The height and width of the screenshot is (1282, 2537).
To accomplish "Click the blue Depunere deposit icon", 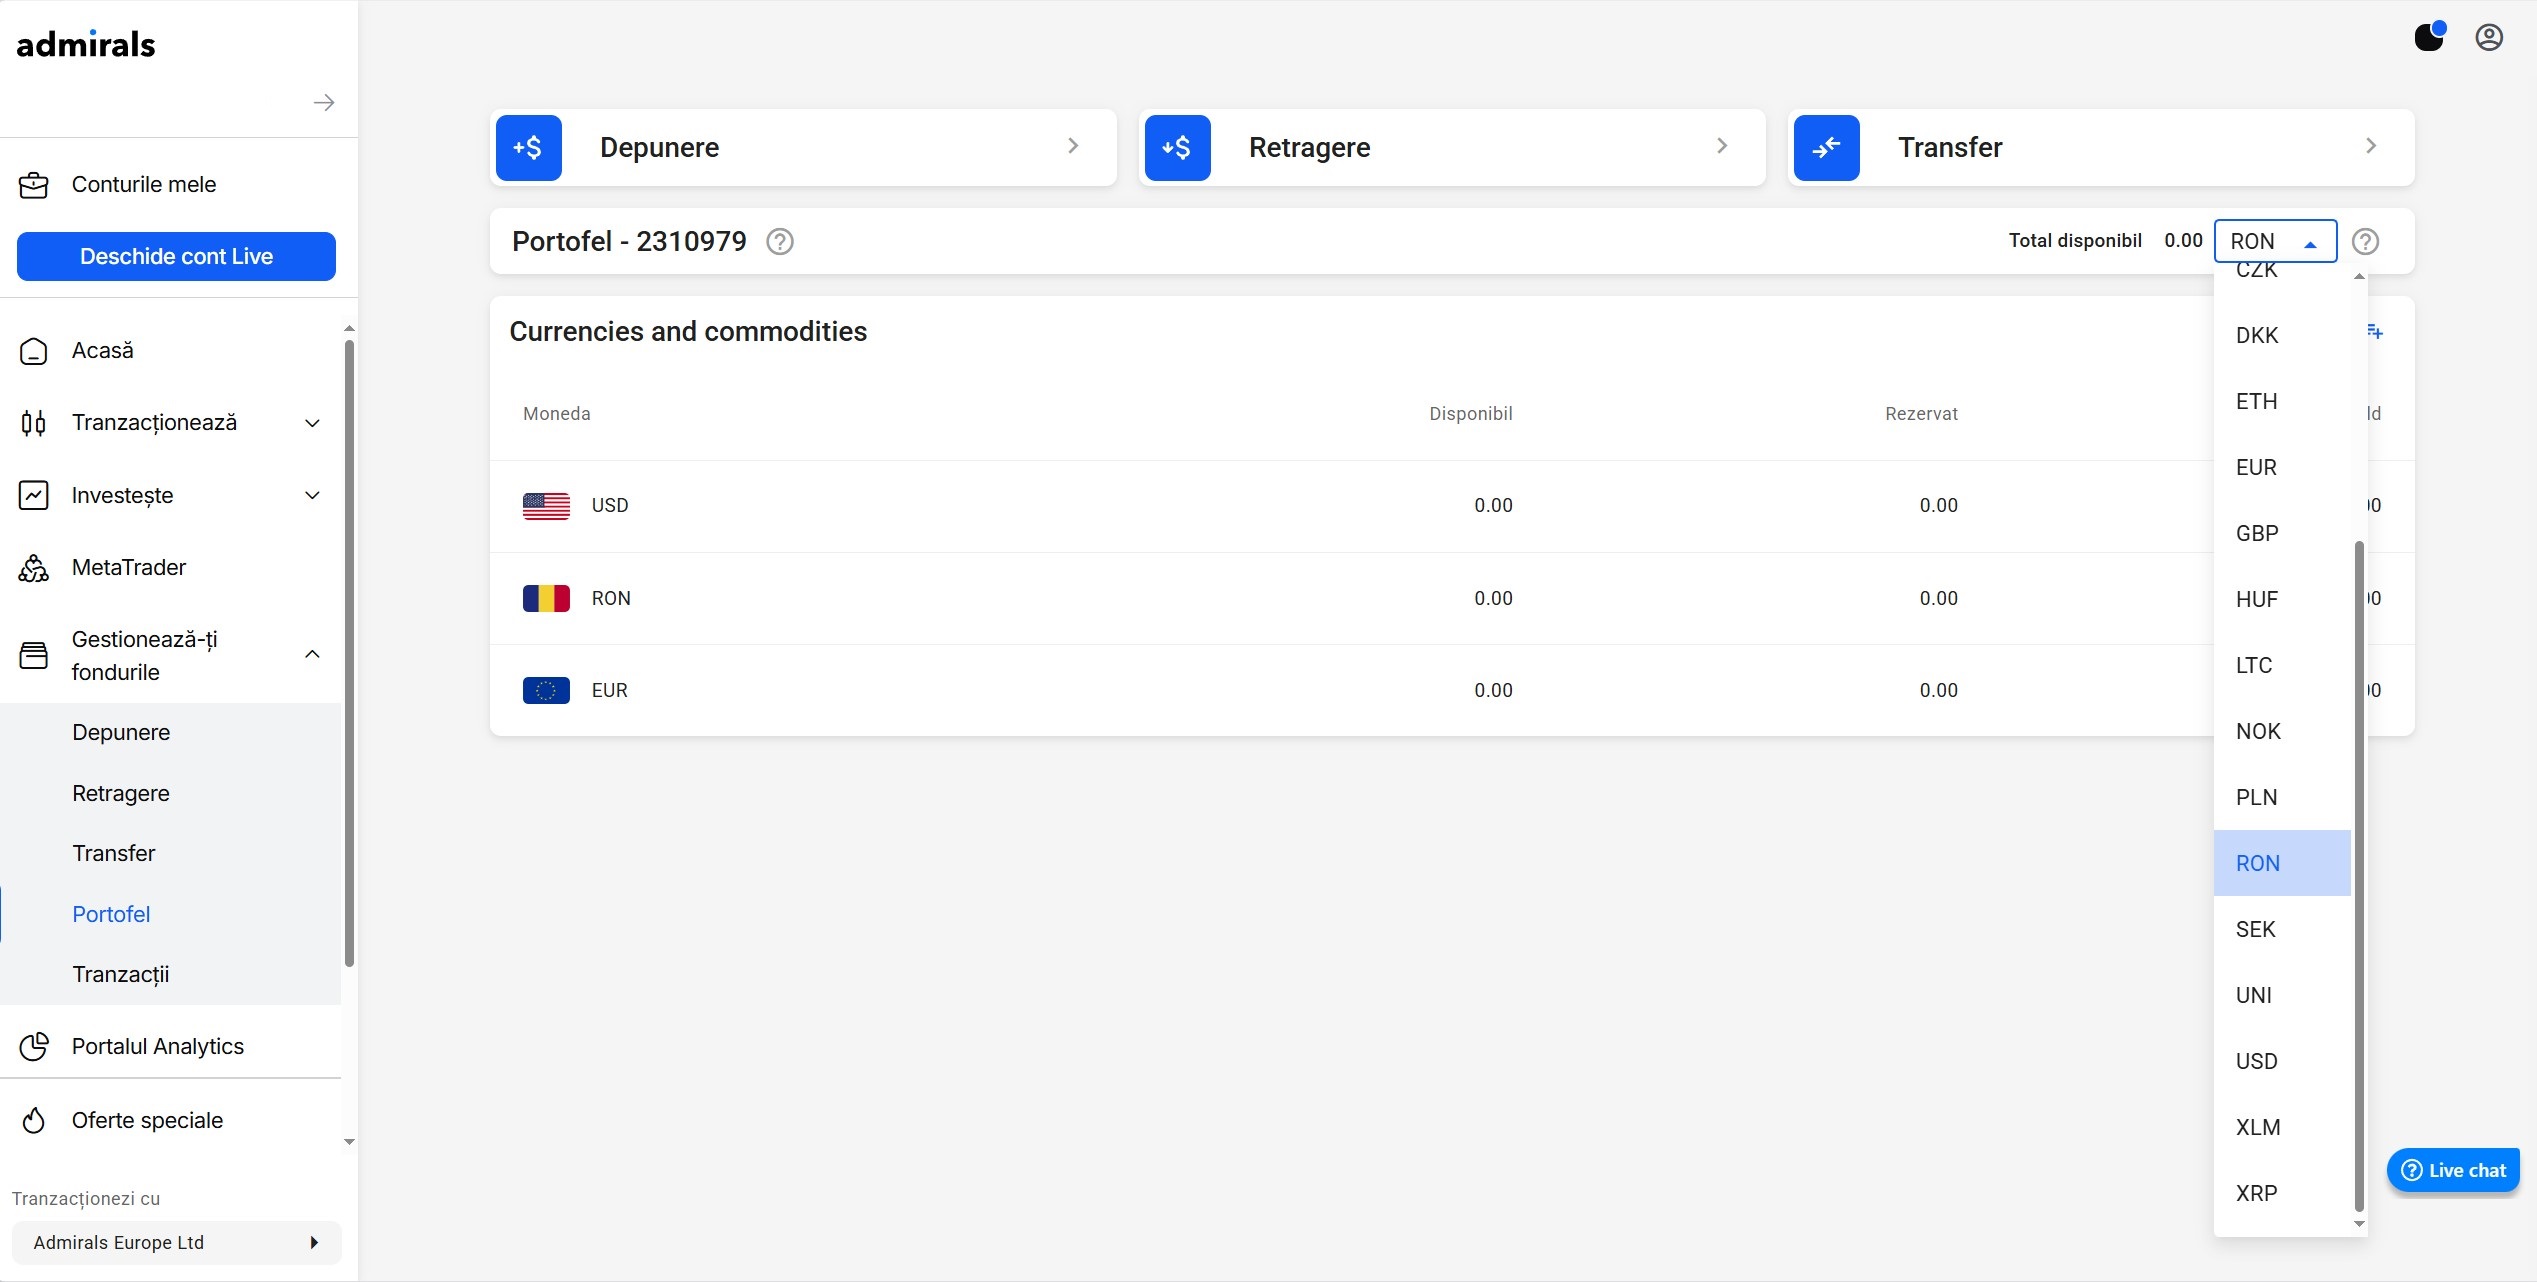I will point(529,148).
